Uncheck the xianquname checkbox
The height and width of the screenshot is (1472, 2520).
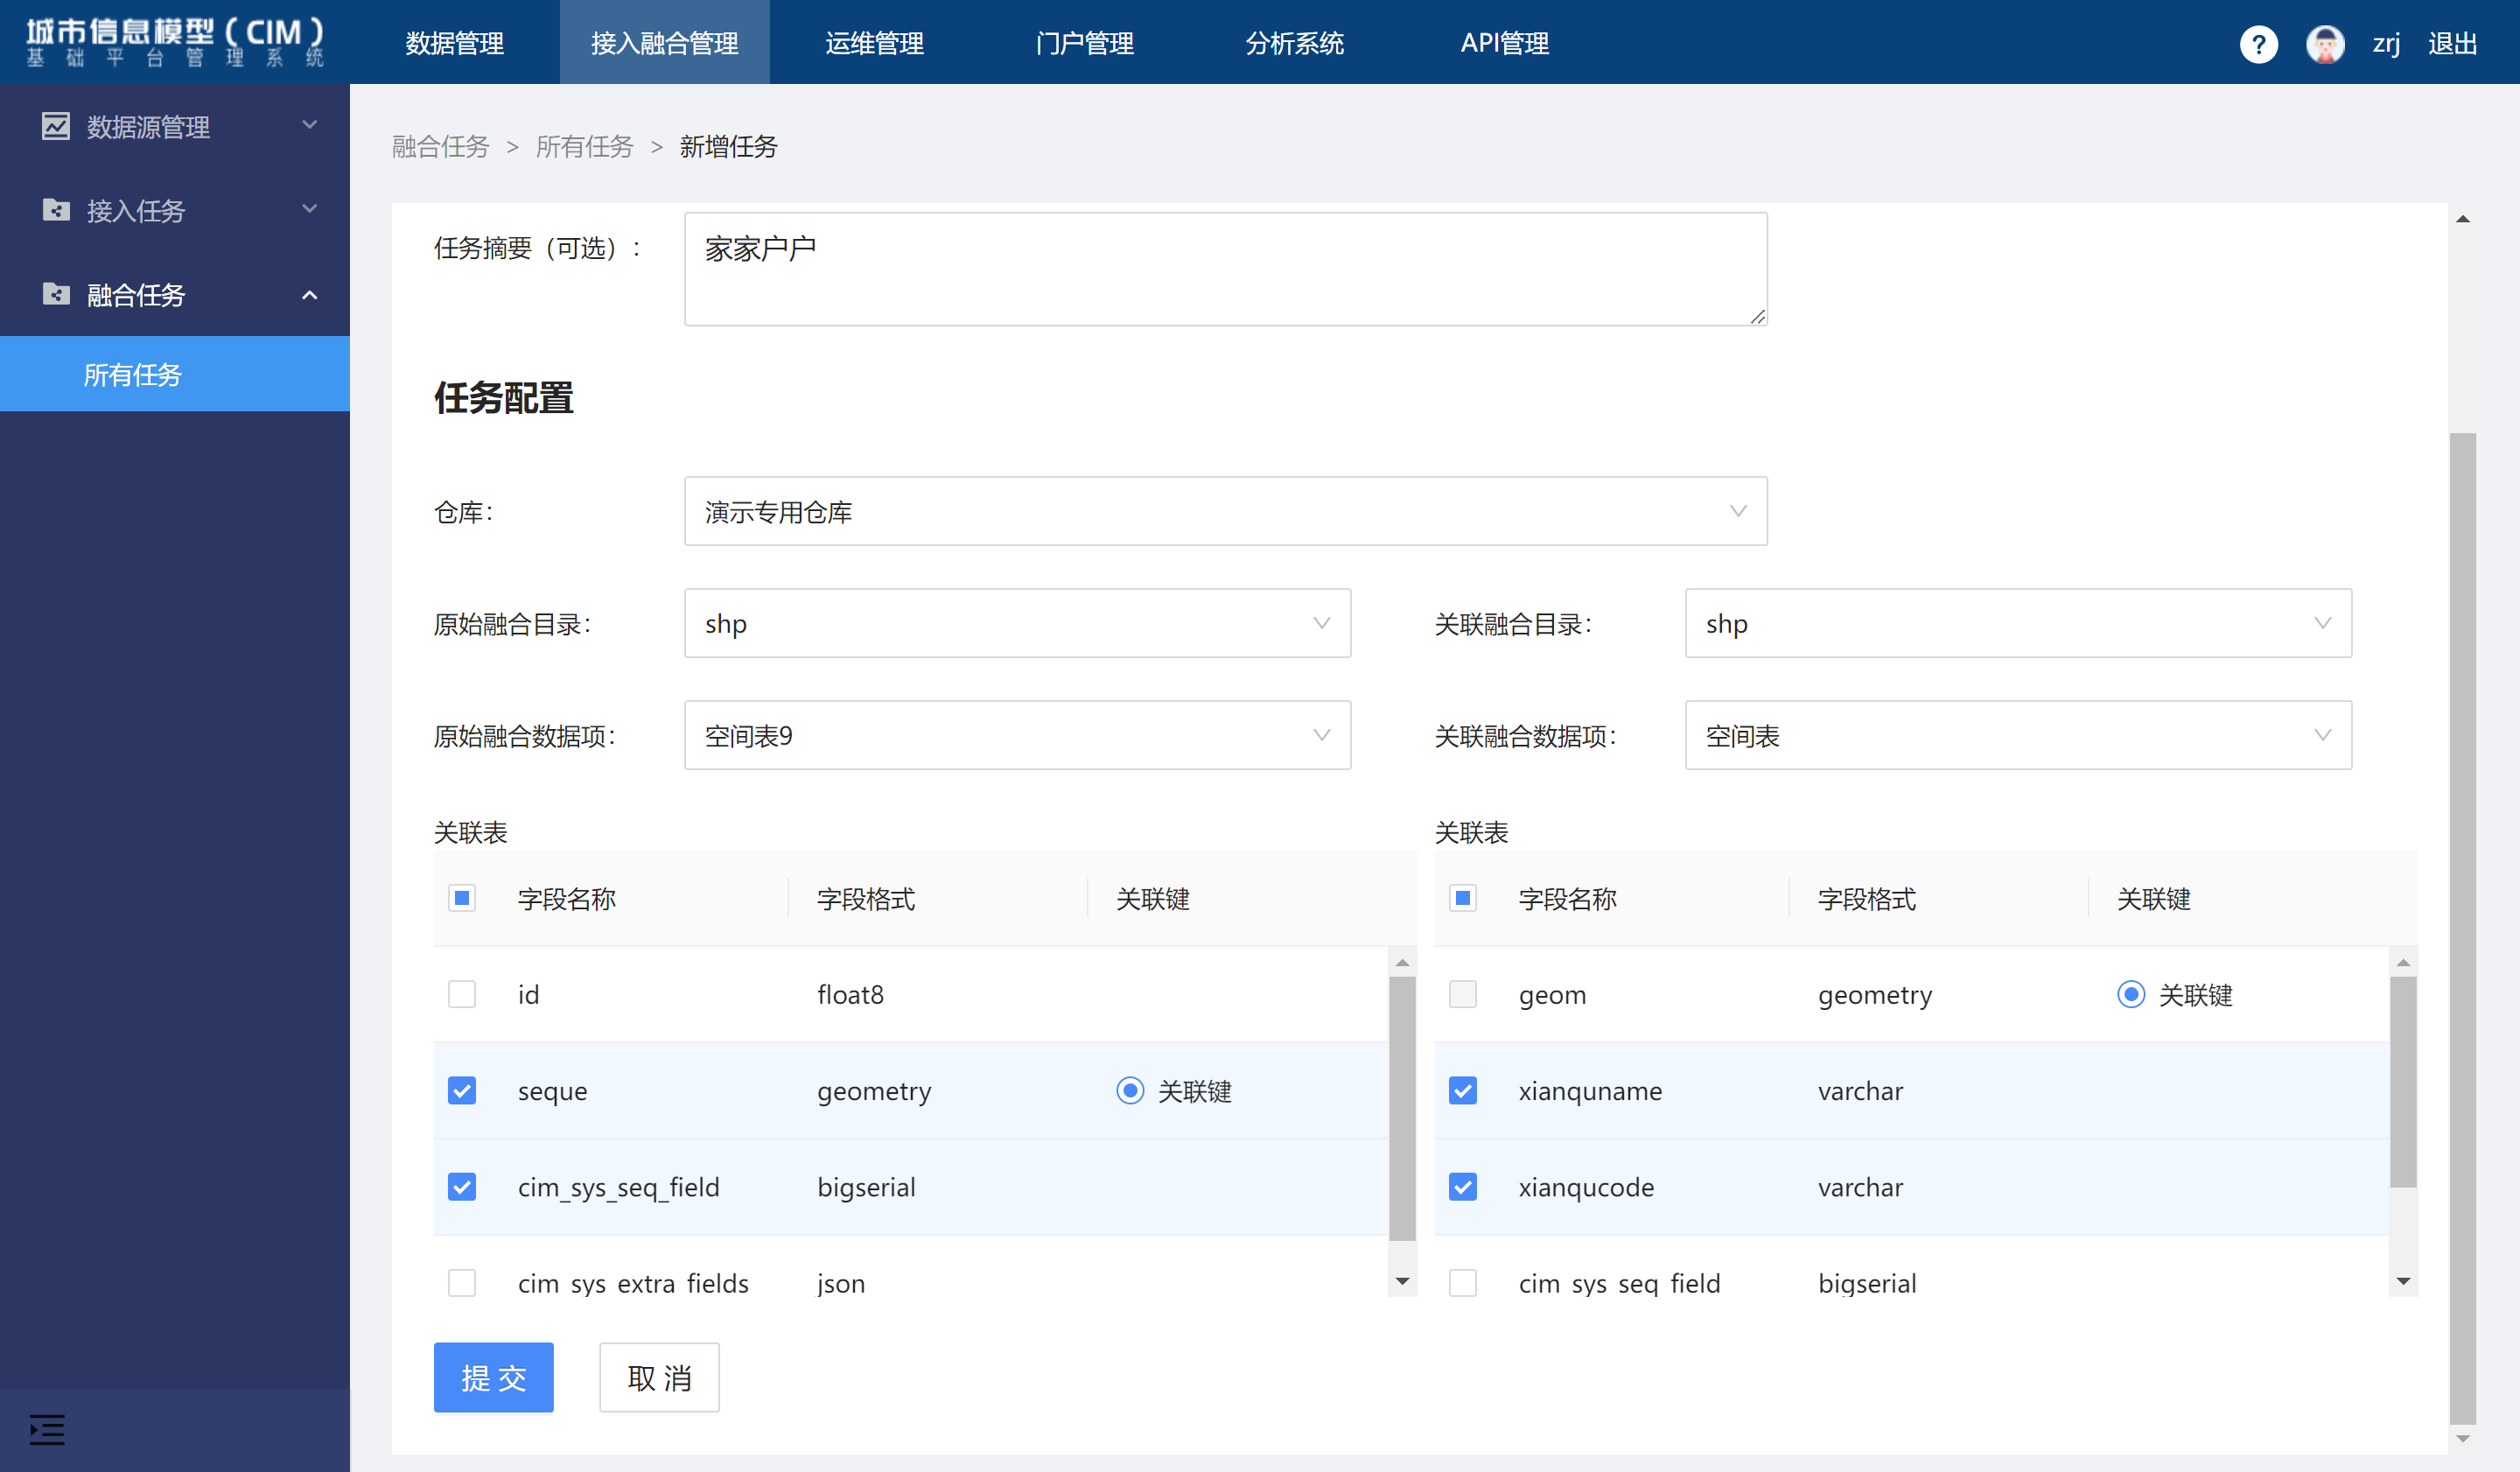(1463, 1090)
